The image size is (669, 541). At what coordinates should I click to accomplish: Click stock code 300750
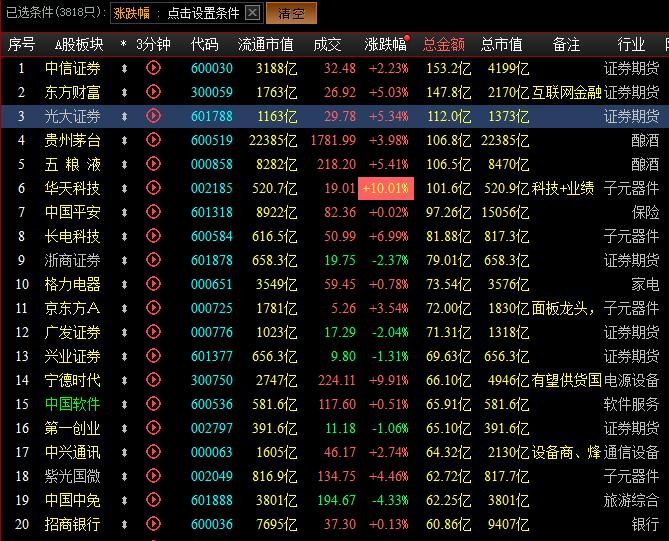click(212, 380)
